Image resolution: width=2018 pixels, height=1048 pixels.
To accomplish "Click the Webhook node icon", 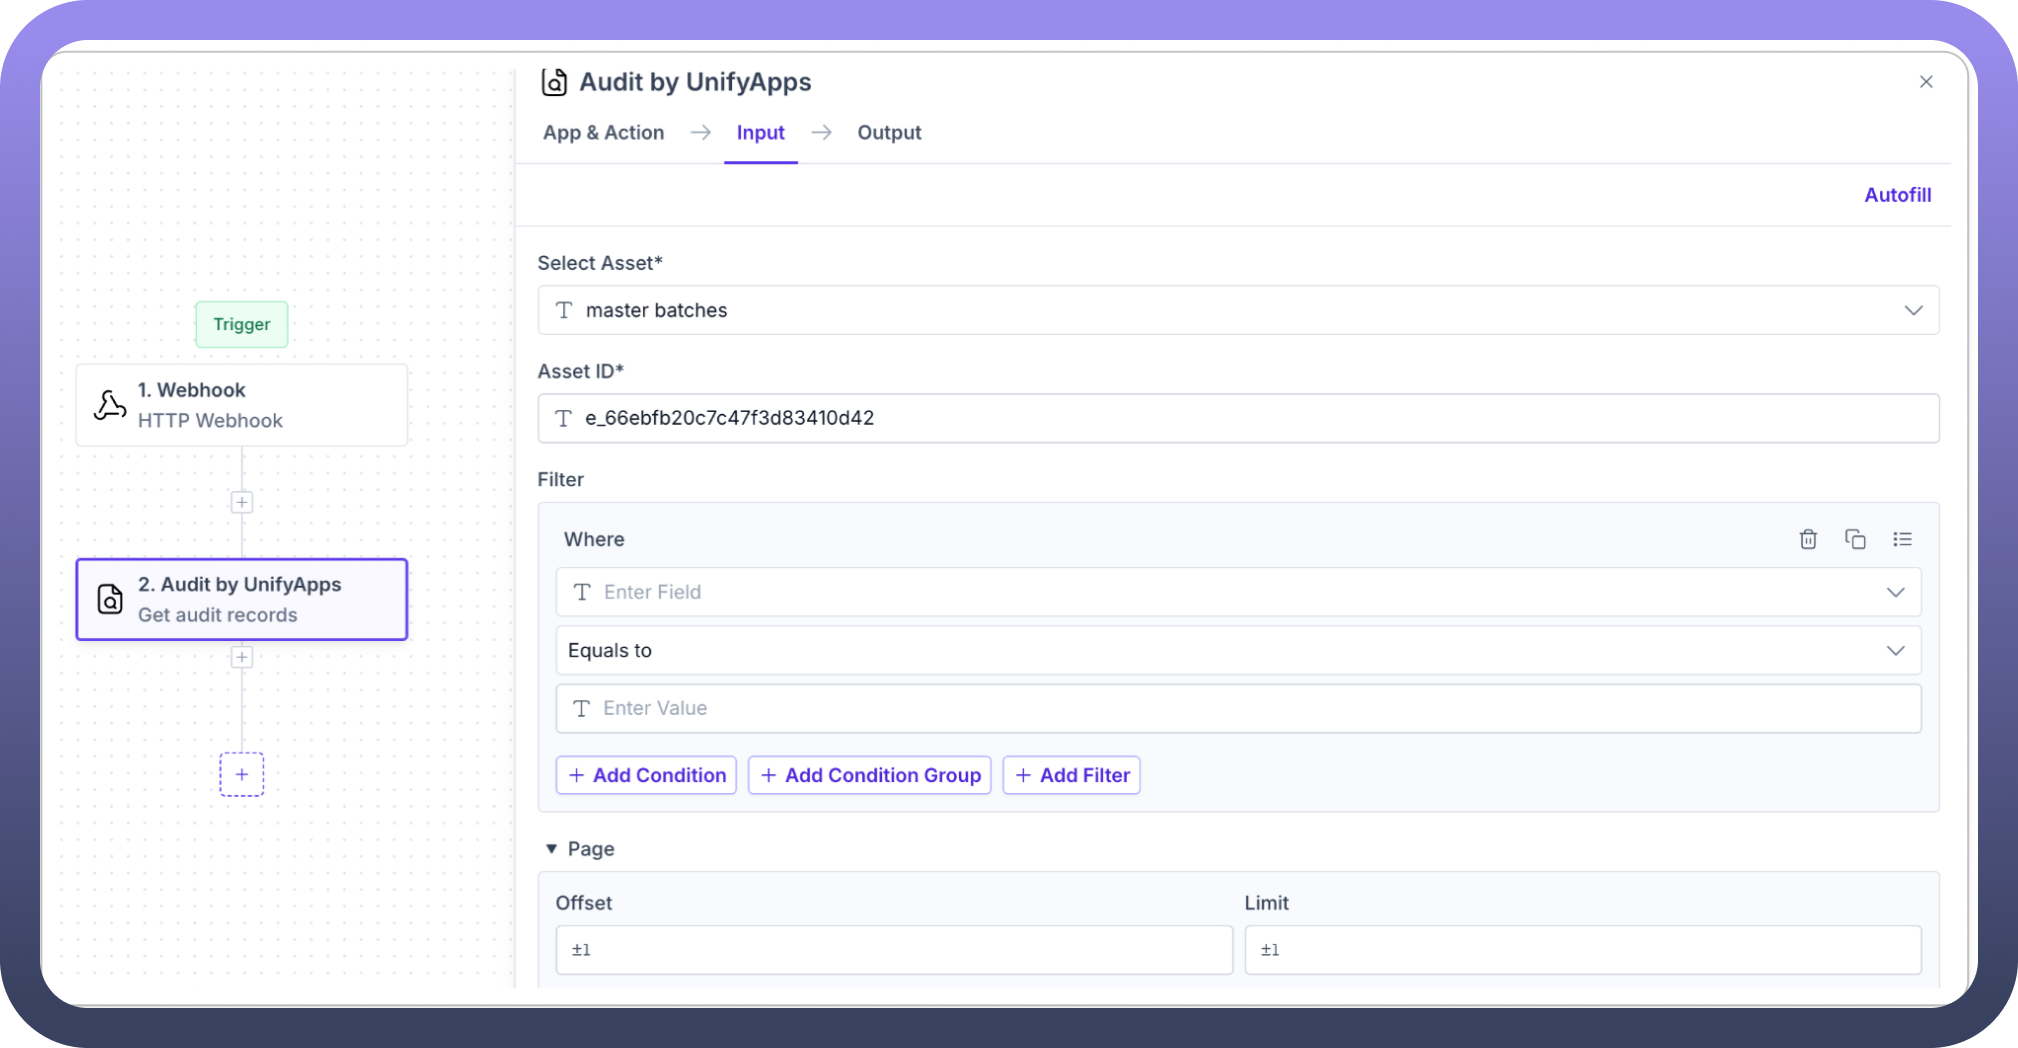I will [x=110, y=405].
